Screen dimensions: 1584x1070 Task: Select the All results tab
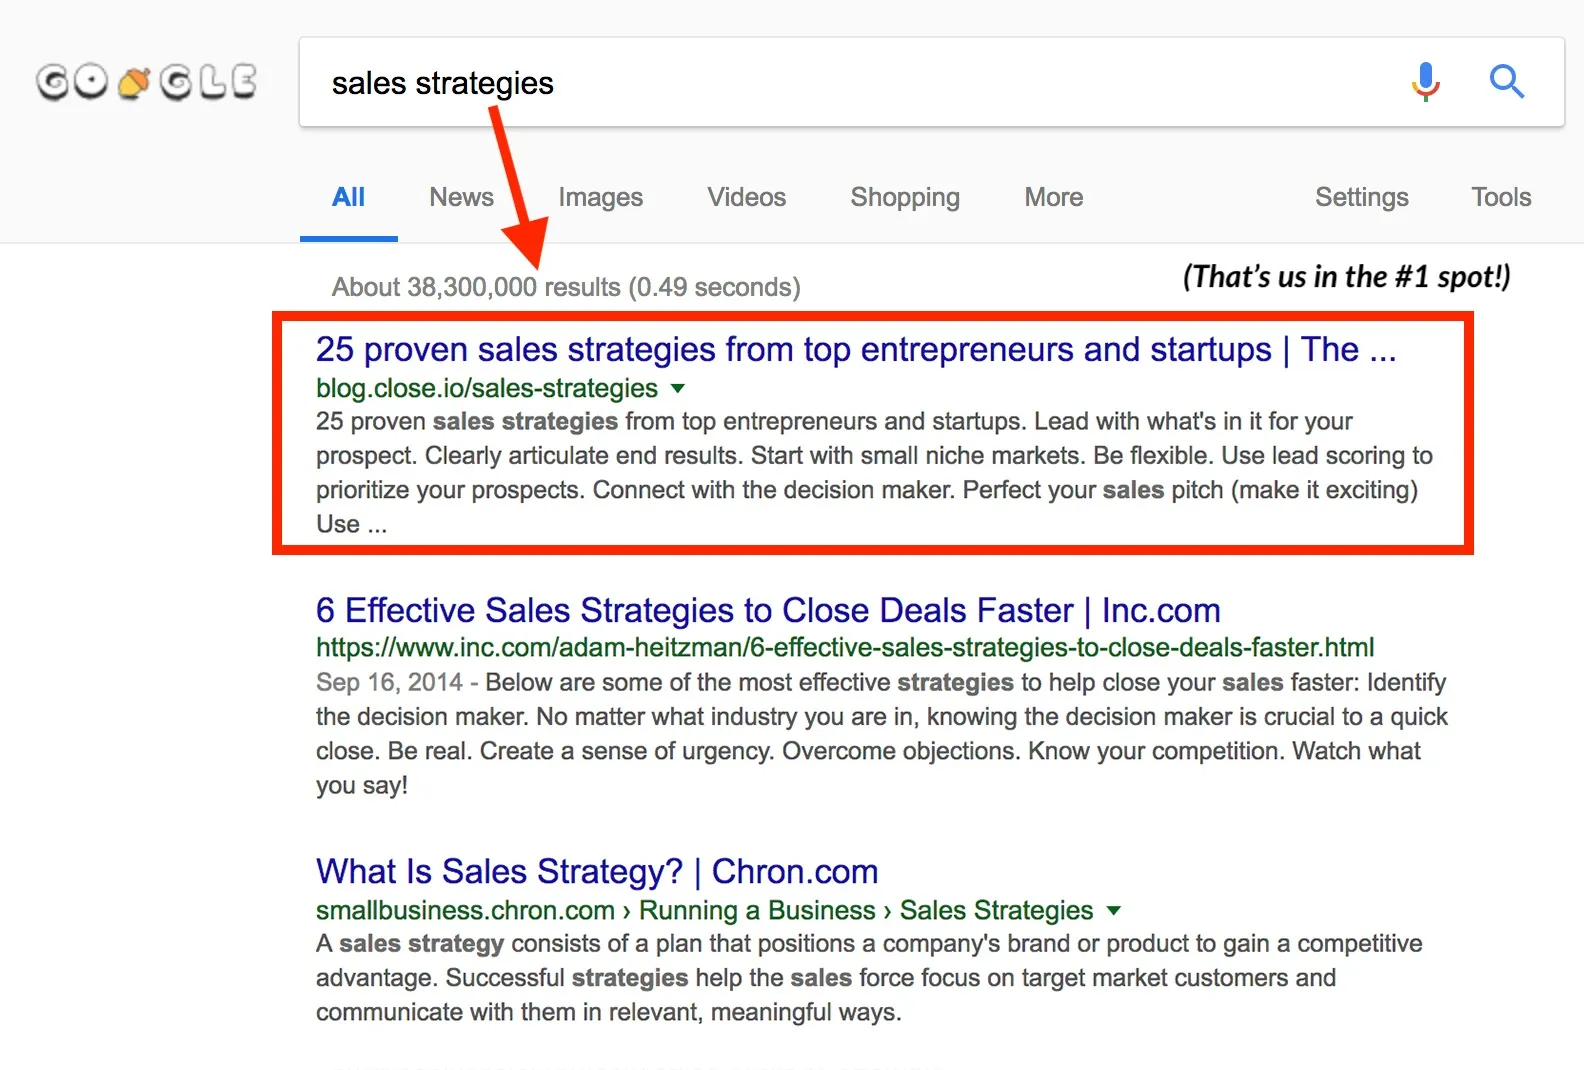click(x=348, y=197)
